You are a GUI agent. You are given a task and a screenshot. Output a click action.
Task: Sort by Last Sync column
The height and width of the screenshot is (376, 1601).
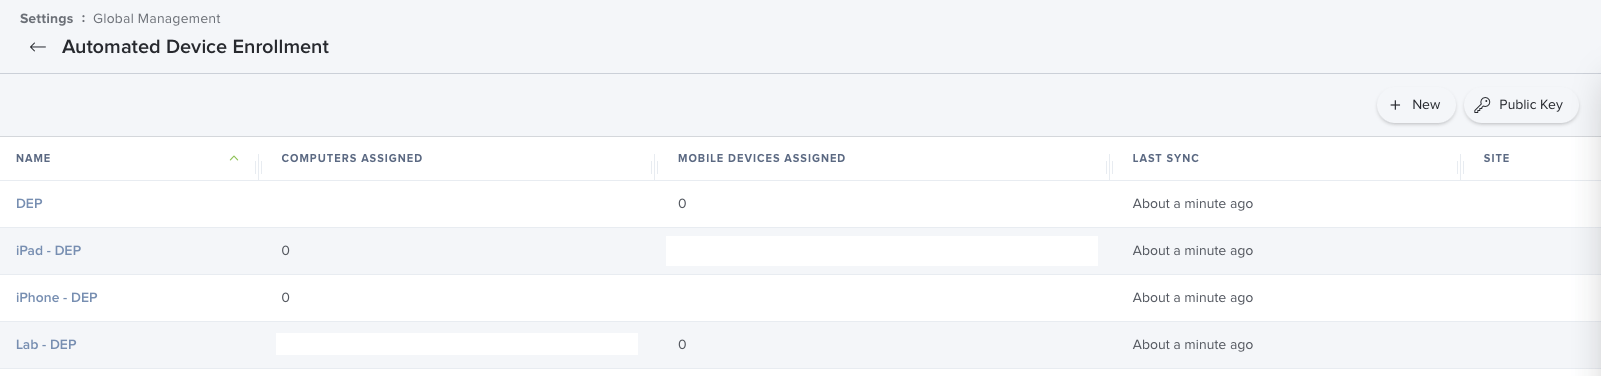[x=1165, y=158]
